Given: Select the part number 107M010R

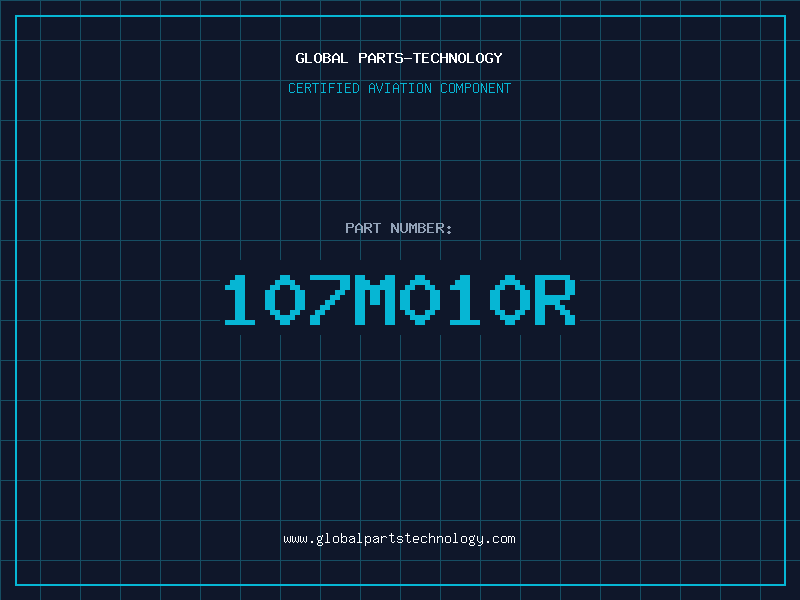Looking at the screenshot, I should tap(400, 299).
